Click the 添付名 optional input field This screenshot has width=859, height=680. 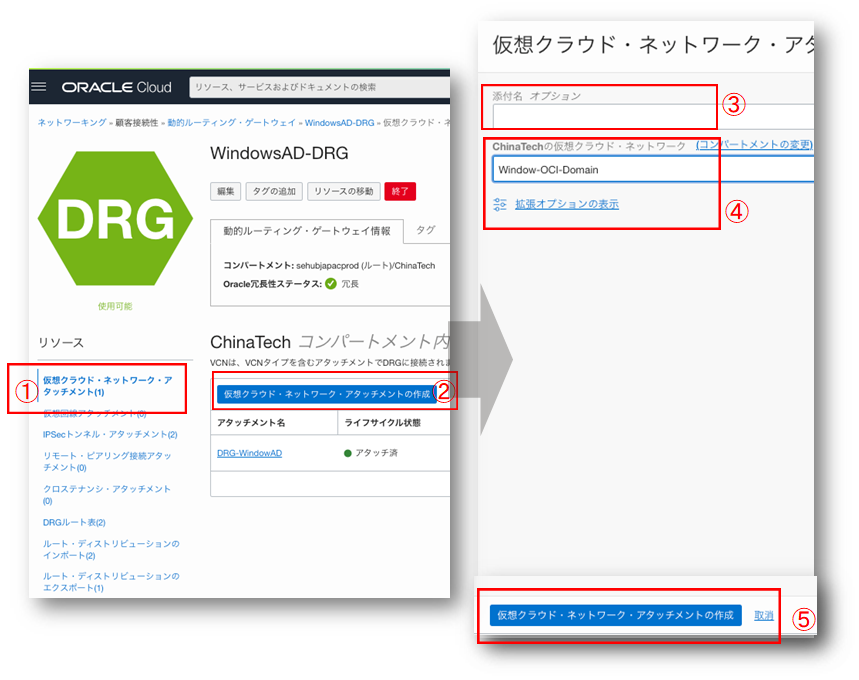click(x=653, y=116)
